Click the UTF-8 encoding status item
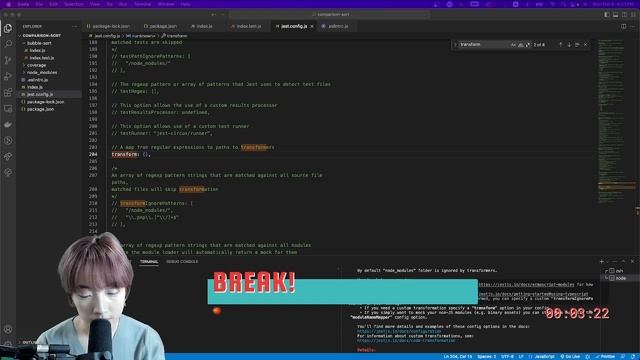The width and height of the screenshot is (640, 360). pos(507,357)
